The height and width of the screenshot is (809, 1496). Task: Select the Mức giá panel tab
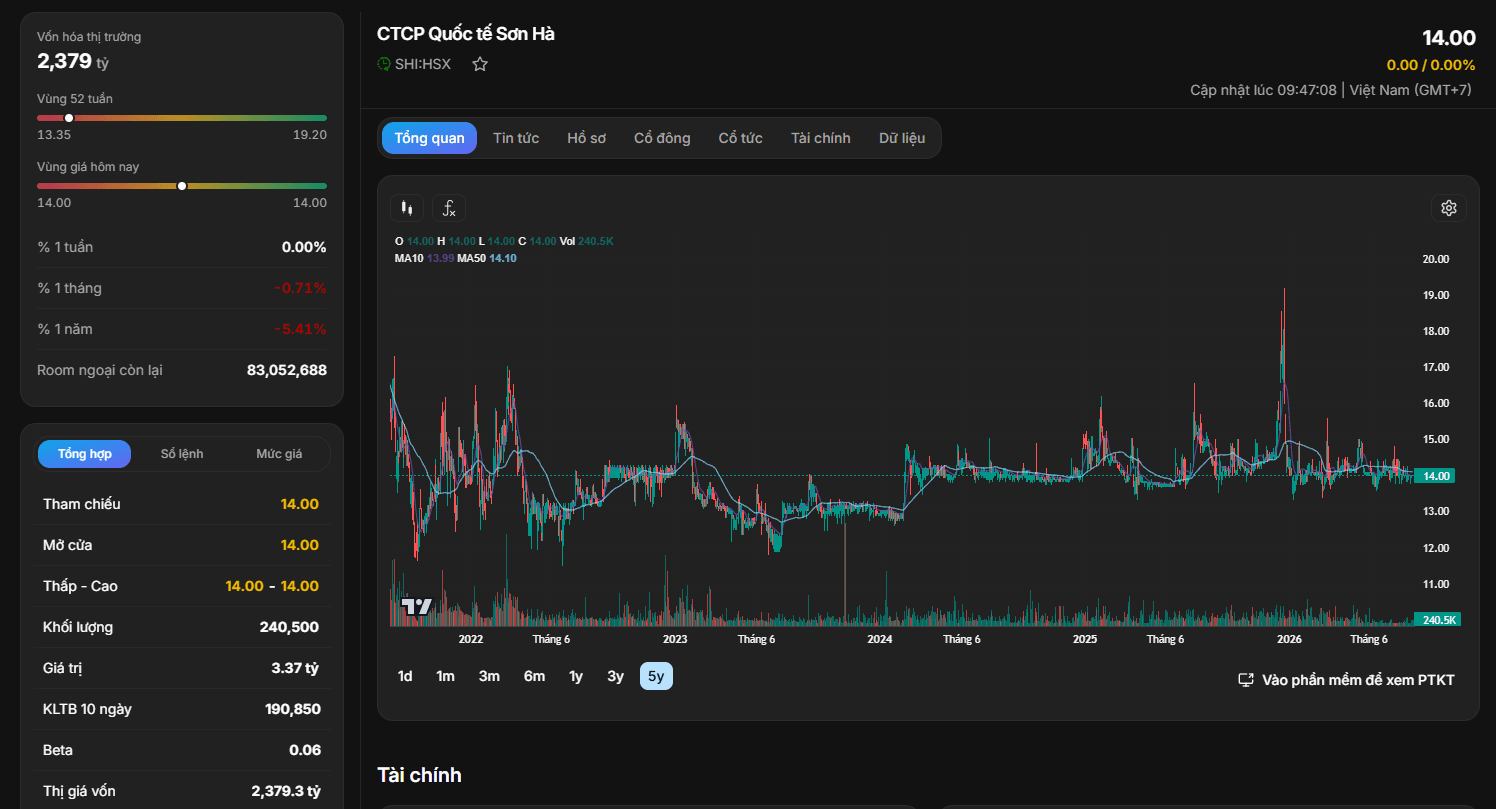tap(279, 454)
